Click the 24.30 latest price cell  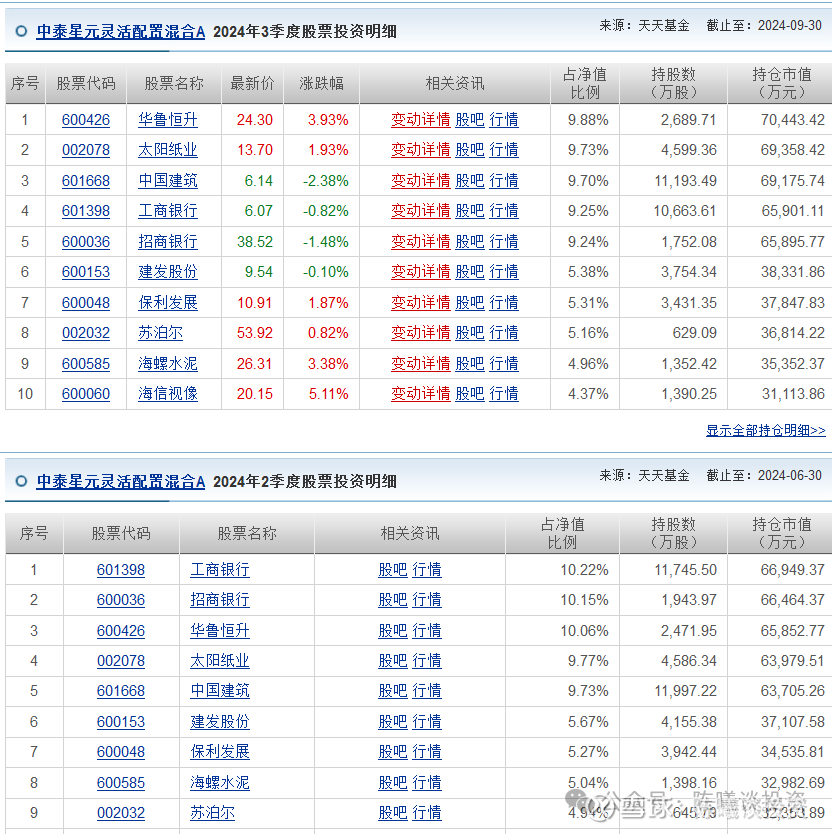coord(255,120)
